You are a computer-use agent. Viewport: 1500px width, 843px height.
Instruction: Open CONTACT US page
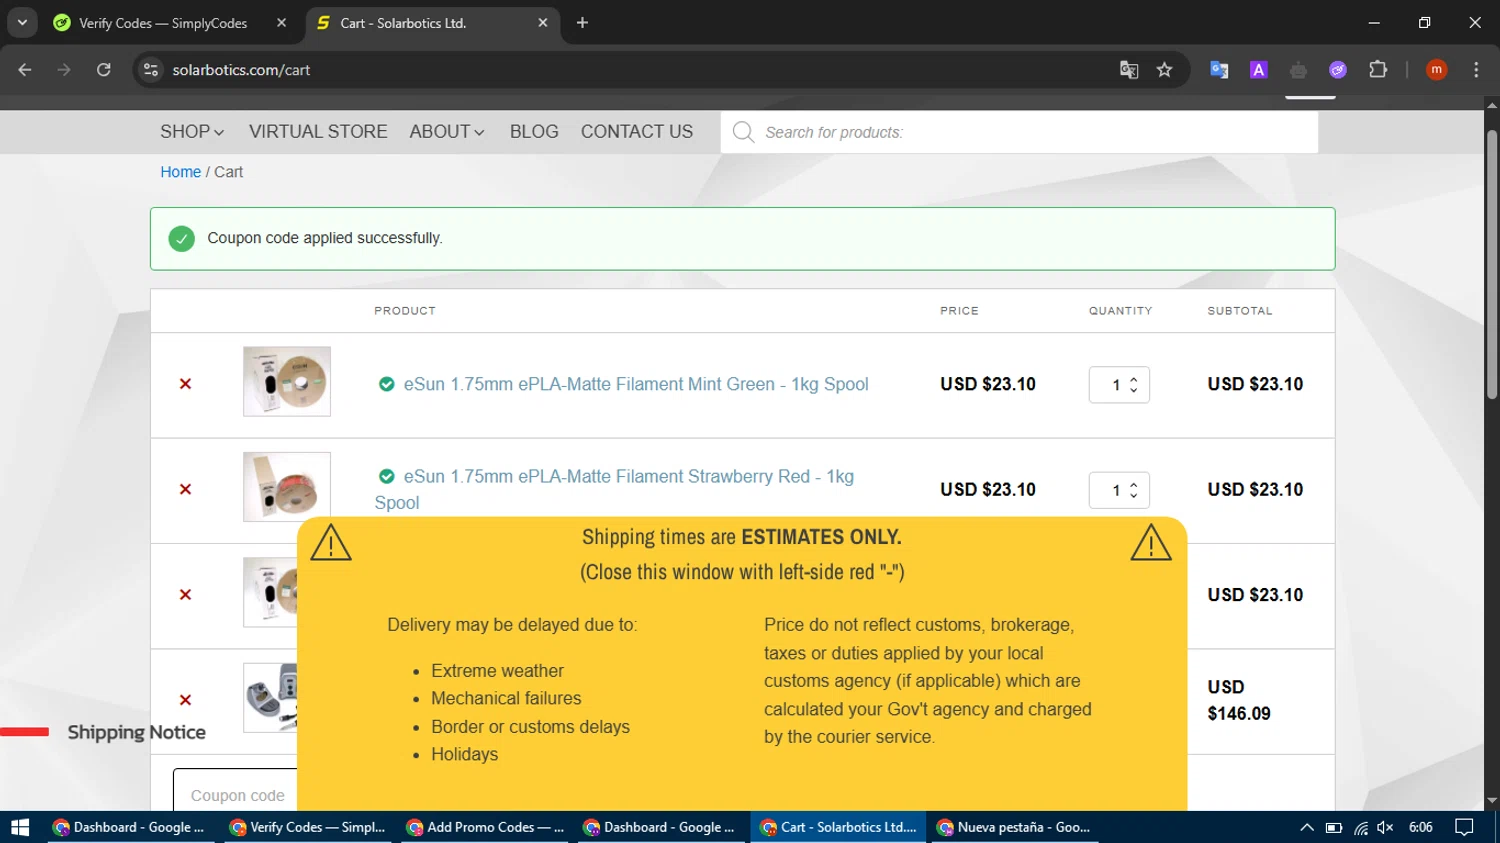point(637,132)
